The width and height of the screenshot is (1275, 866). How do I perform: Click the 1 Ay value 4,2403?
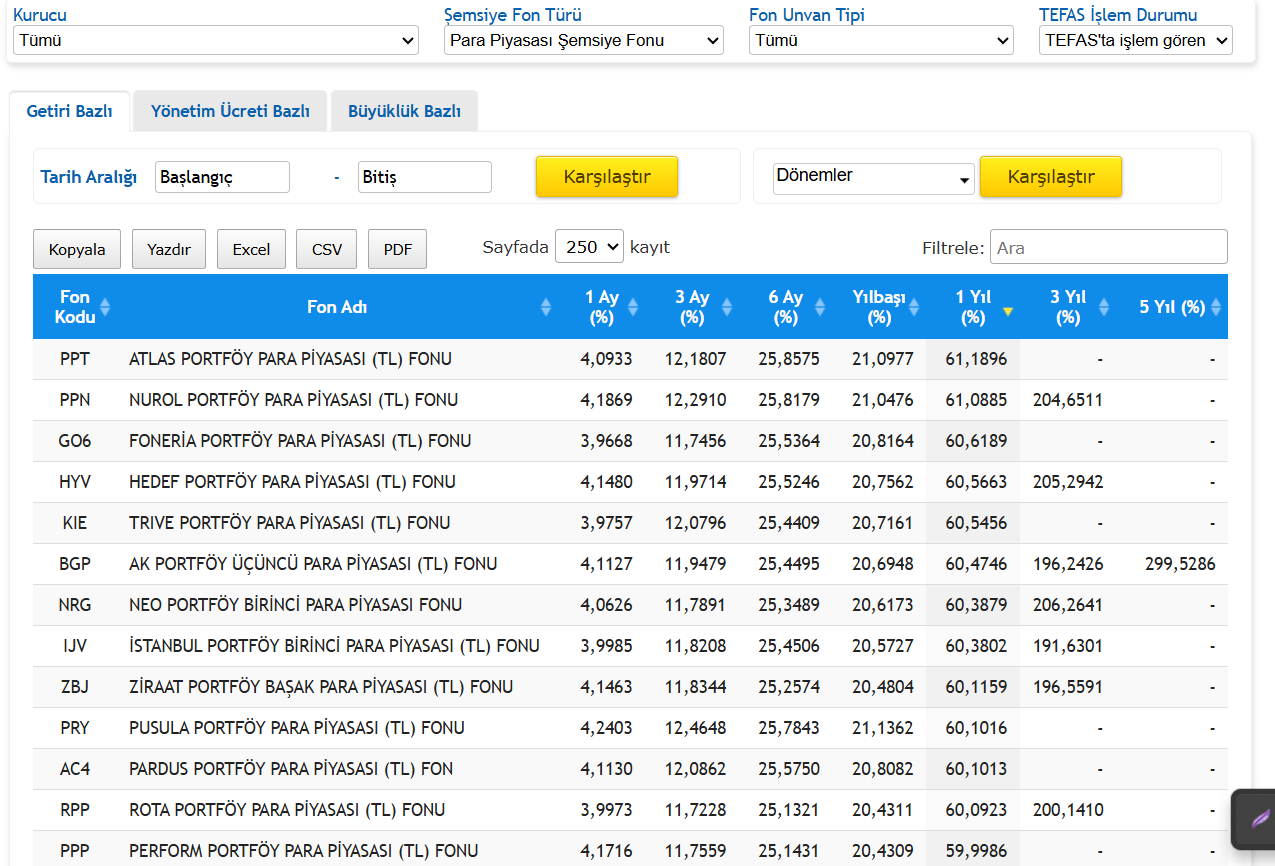click(x=606, y=728)
